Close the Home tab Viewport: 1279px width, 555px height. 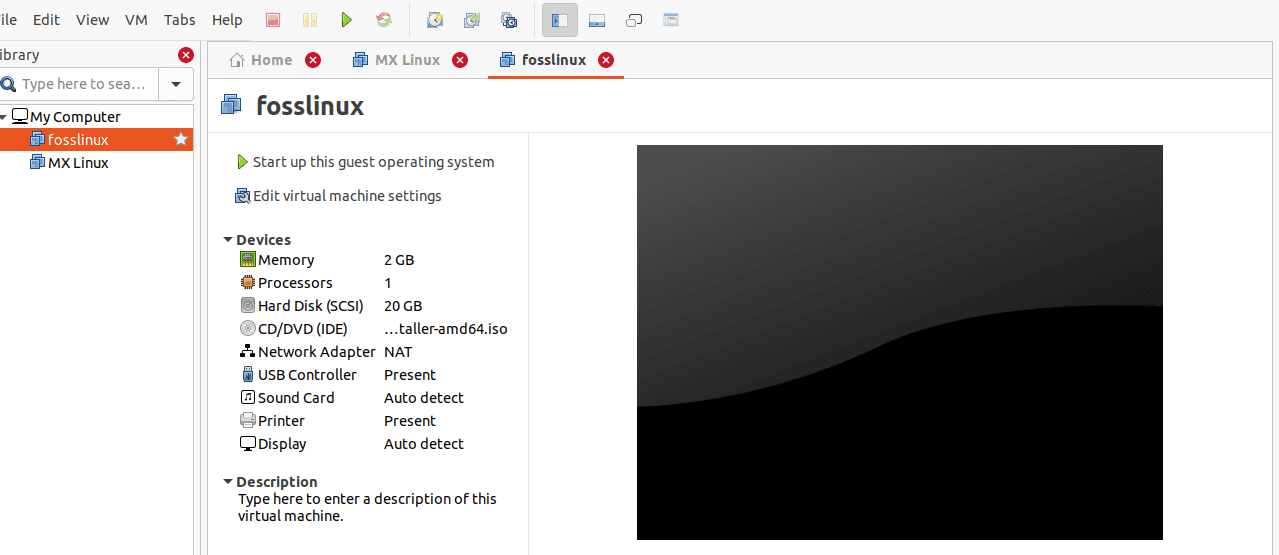pyautogui.click(x=313, y=60)
